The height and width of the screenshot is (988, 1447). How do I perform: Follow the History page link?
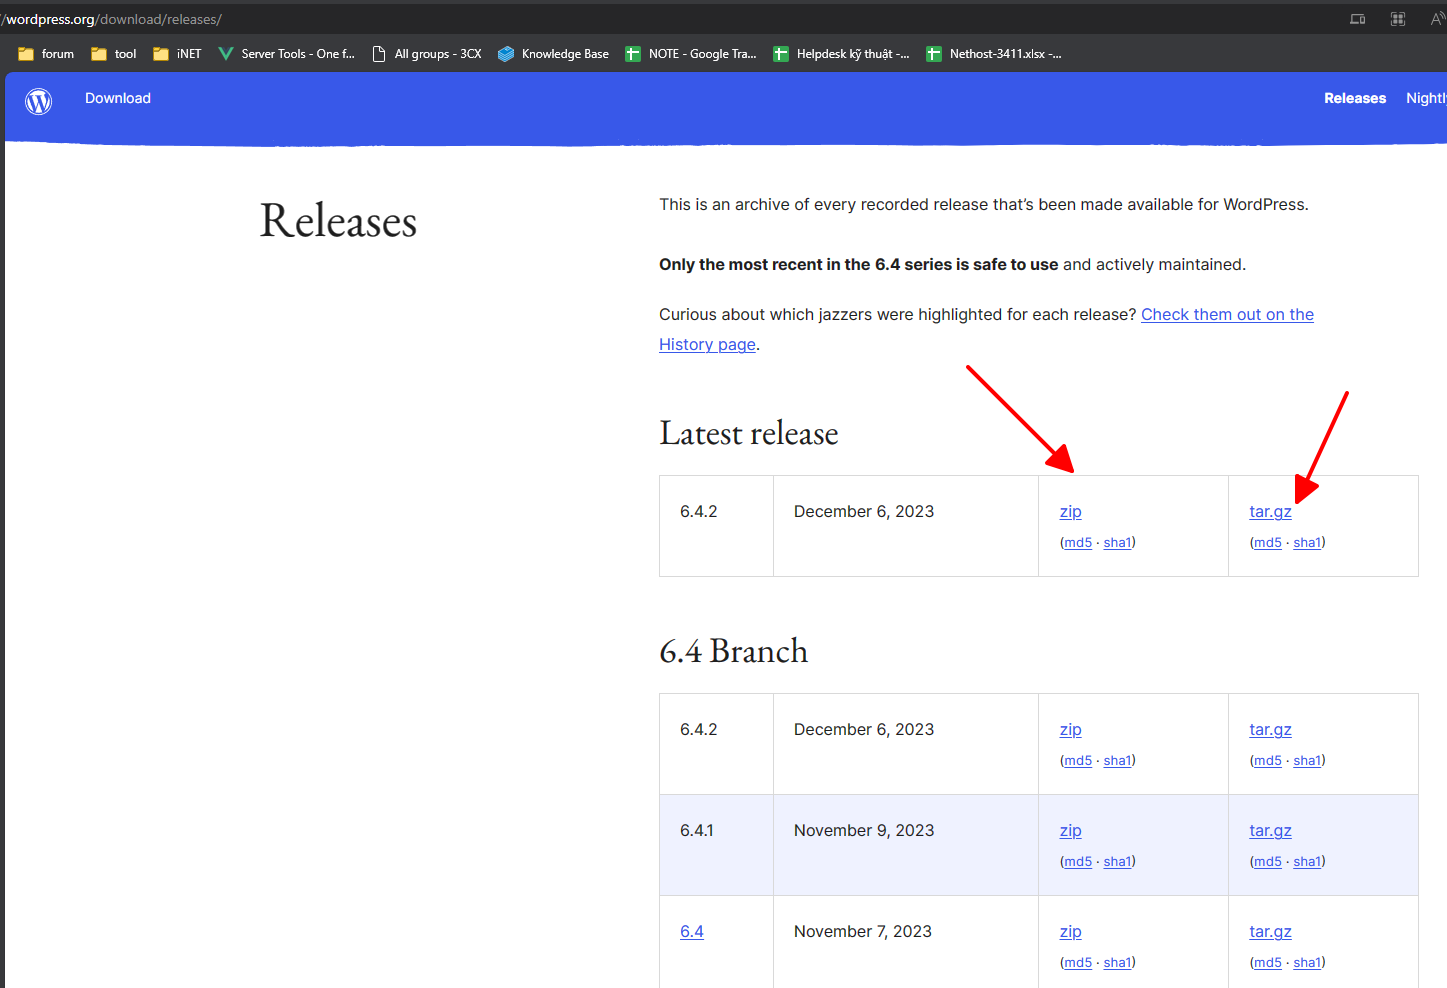[707, 344]
